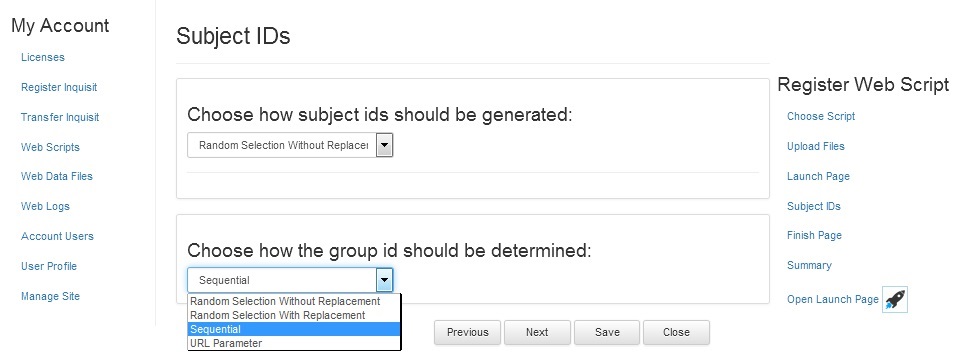
Task: Open Web Data Files
Action: (x=57, y=177)
